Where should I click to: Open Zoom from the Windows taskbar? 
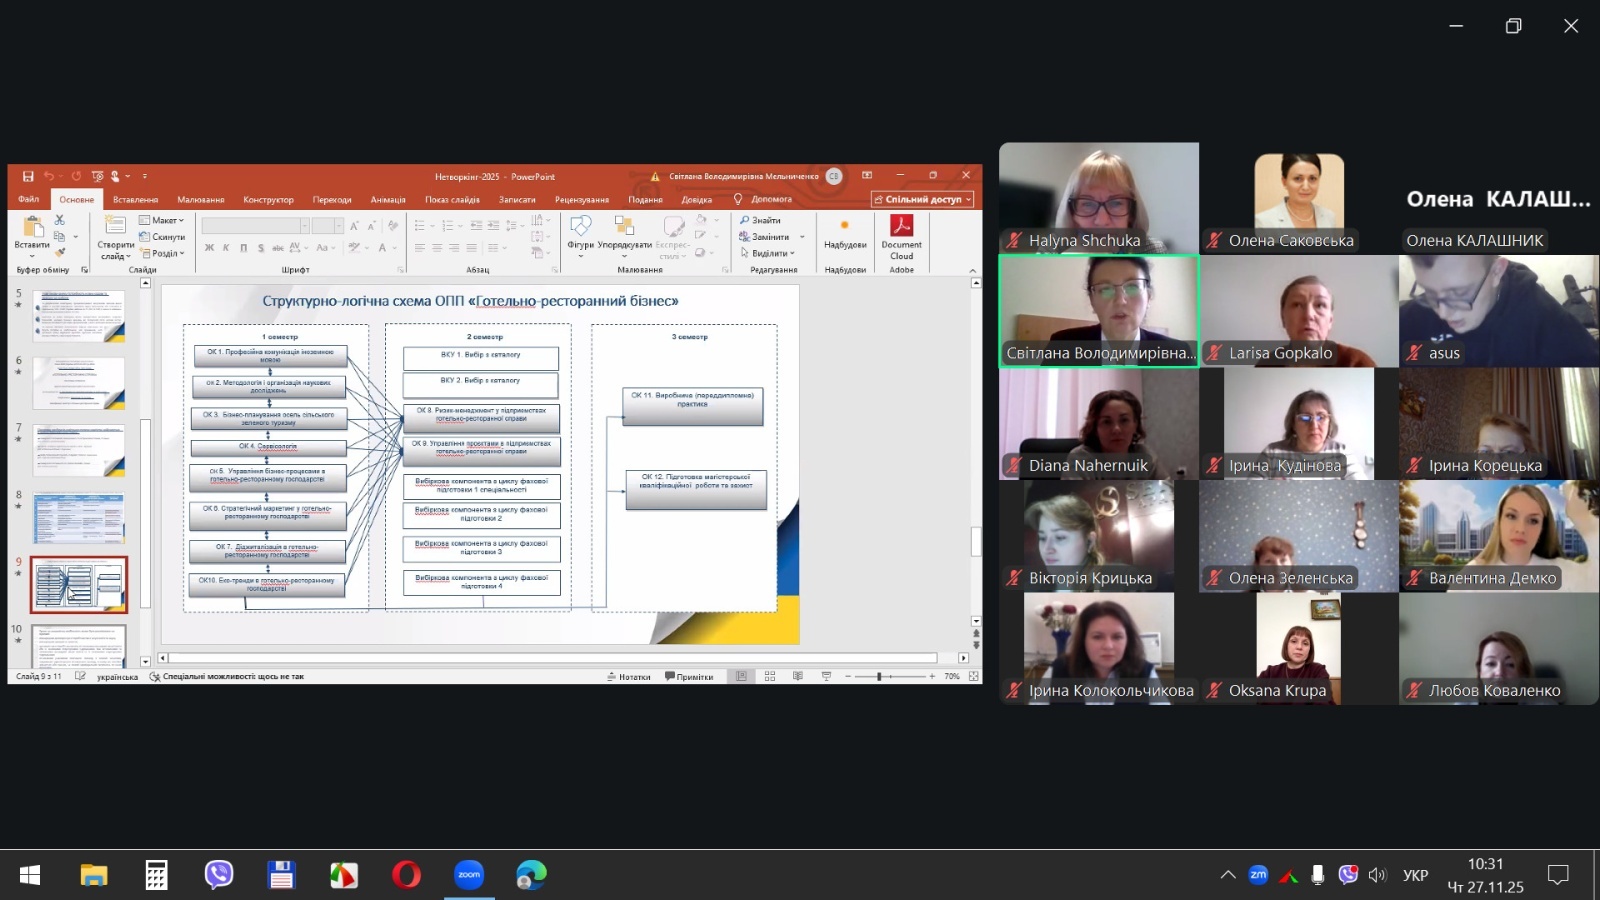point(469,875)
